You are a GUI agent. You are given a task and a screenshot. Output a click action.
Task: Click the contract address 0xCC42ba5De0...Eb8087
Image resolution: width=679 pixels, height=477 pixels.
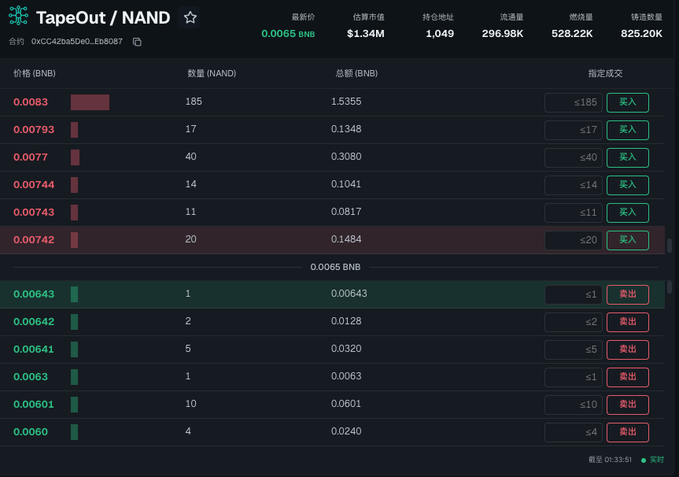click(77, 42)
